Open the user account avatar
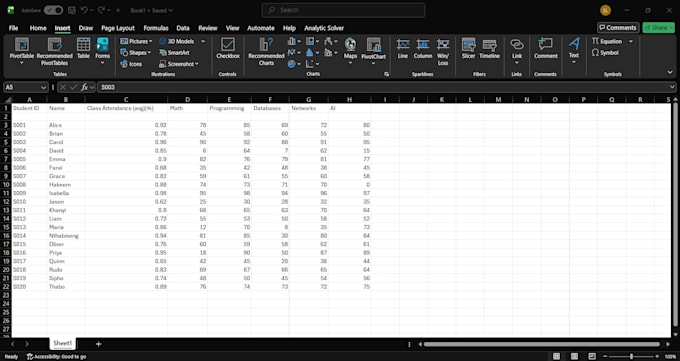 pos(605,10)
